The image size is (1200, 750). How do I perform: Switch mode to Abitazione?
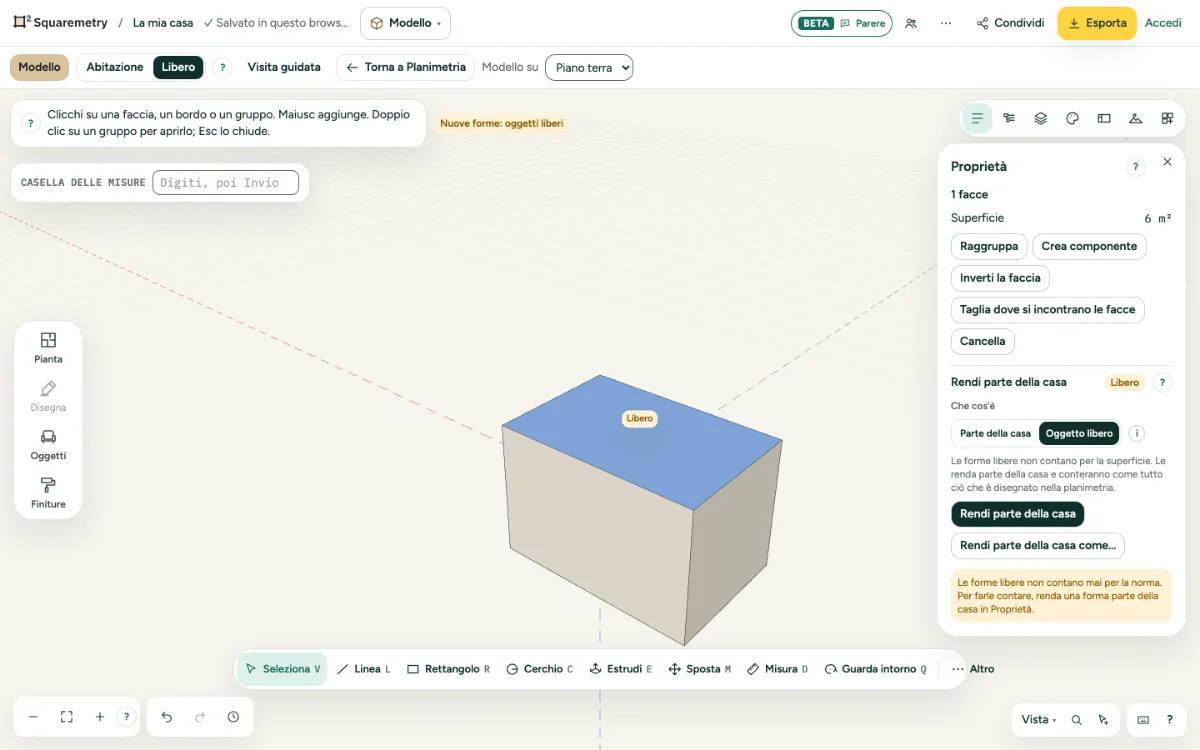coord(115,67)
